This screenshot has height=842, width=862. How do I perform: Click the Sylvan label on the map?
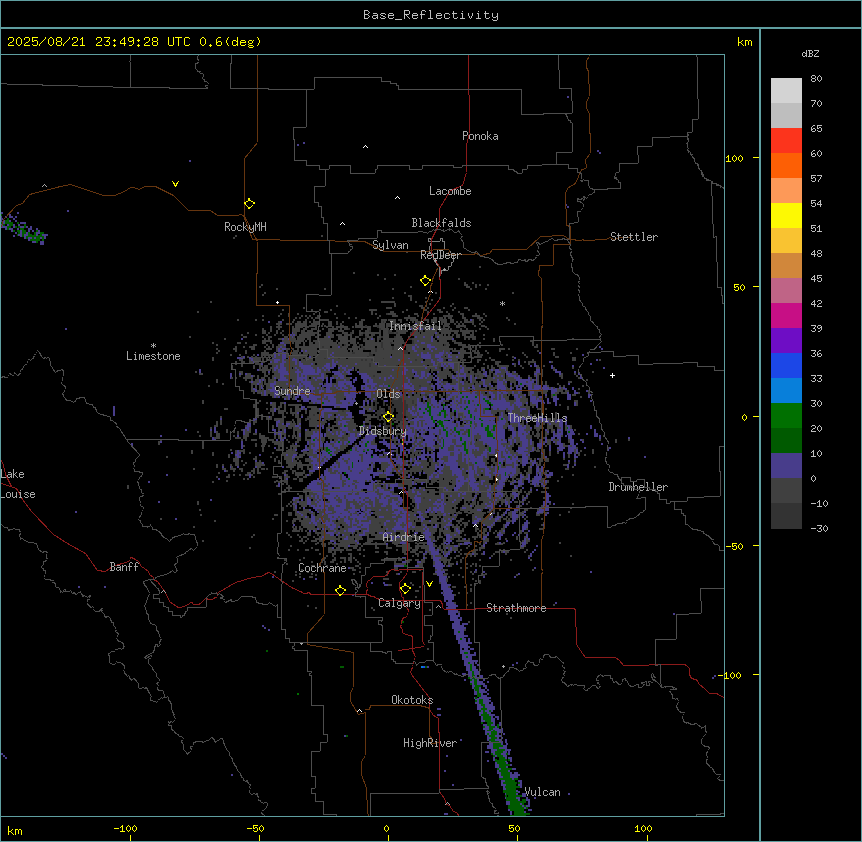coord(390,245)
